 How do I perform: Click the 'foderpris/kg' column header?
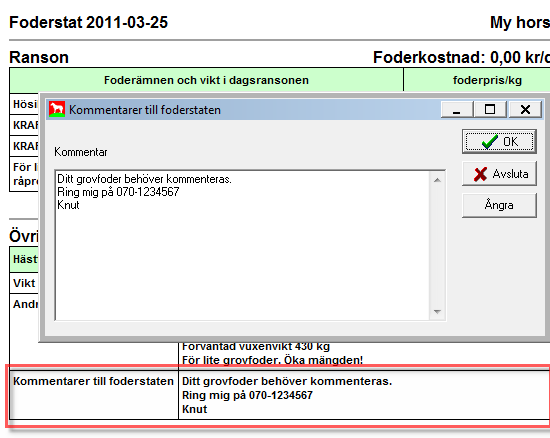pyautogui.click(x=487, y=80)
